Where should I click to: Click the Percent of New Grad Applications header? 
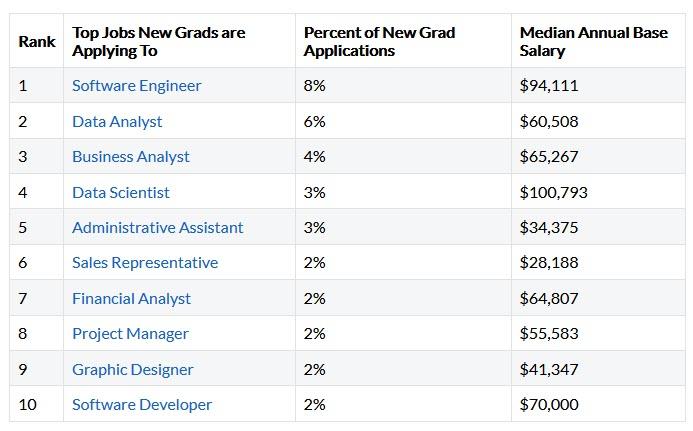point(379,42)
